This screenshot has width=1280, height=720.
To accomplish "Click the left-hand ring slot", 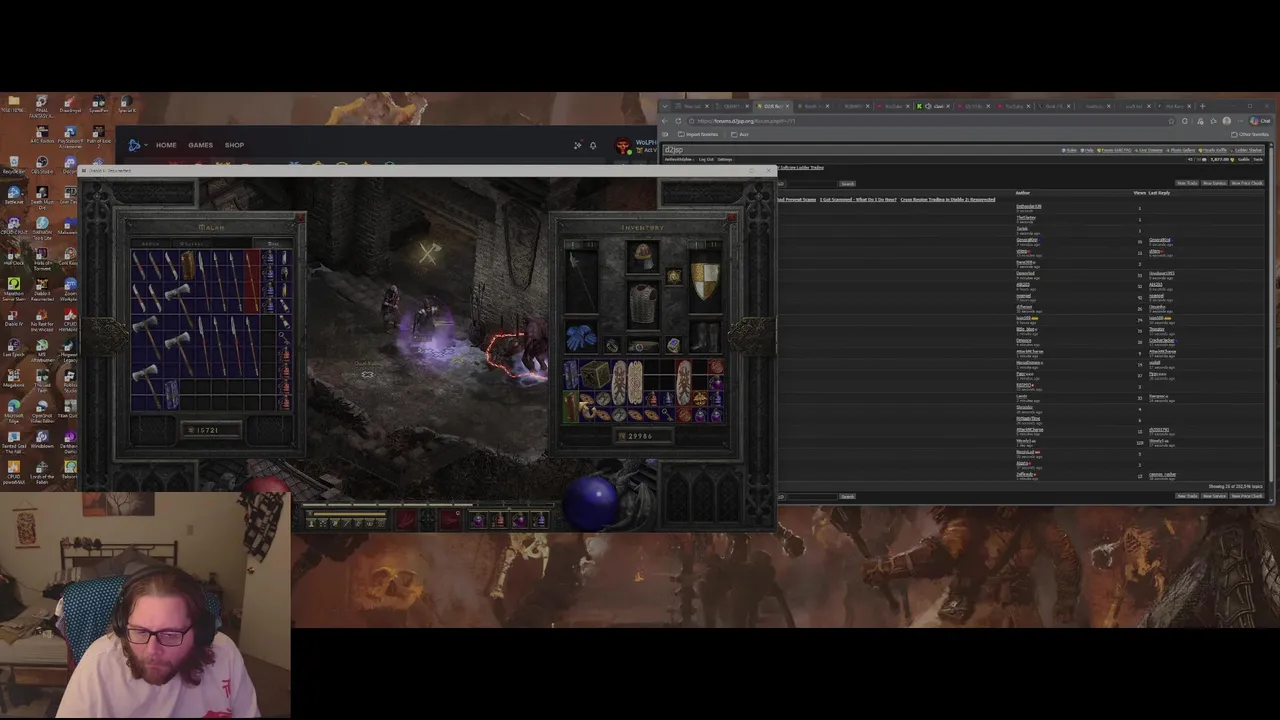I will [x=612, y=345].
